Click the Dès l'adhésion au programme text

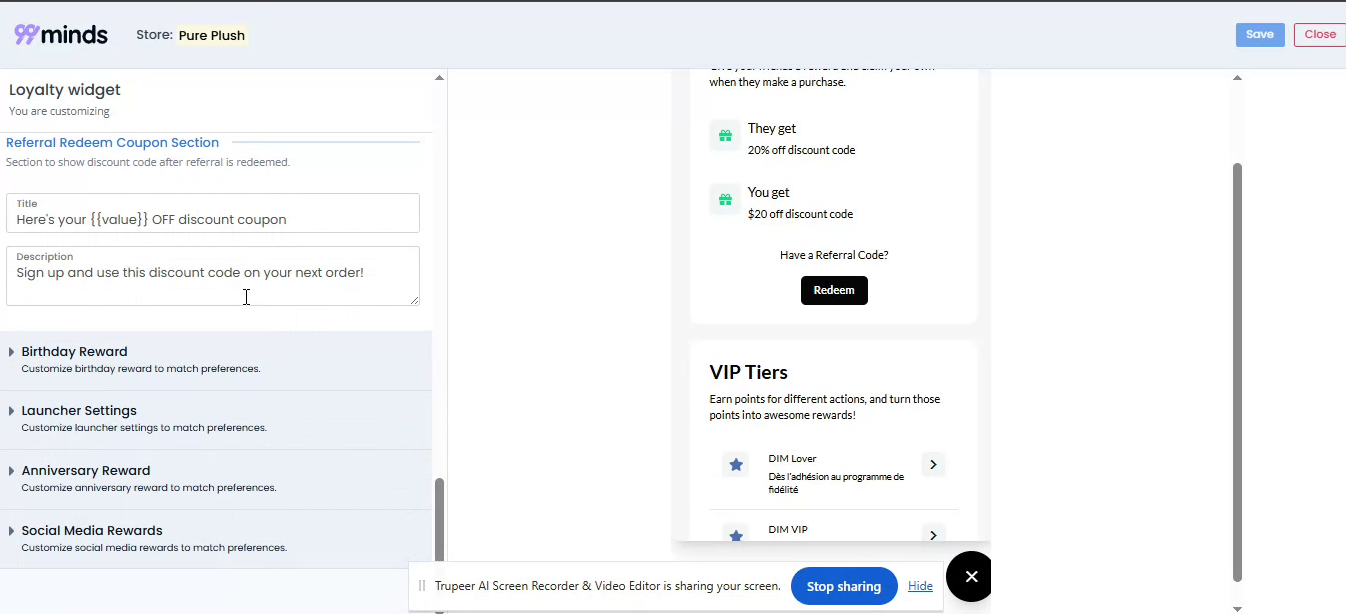(836, 483)
